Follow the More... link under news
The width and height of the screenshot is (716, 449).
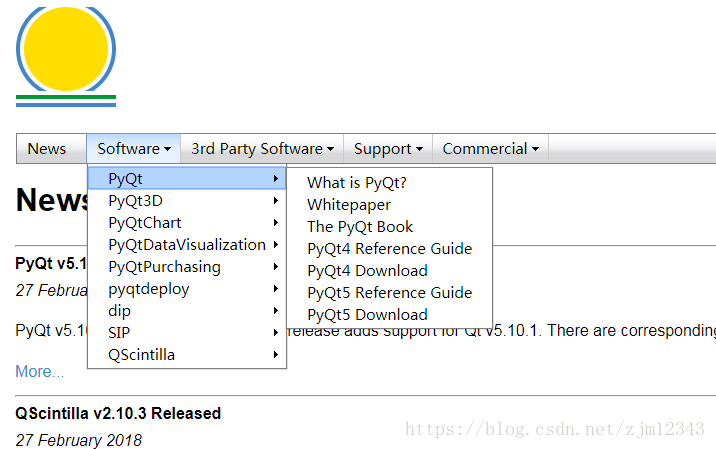(x=40, y=371)
